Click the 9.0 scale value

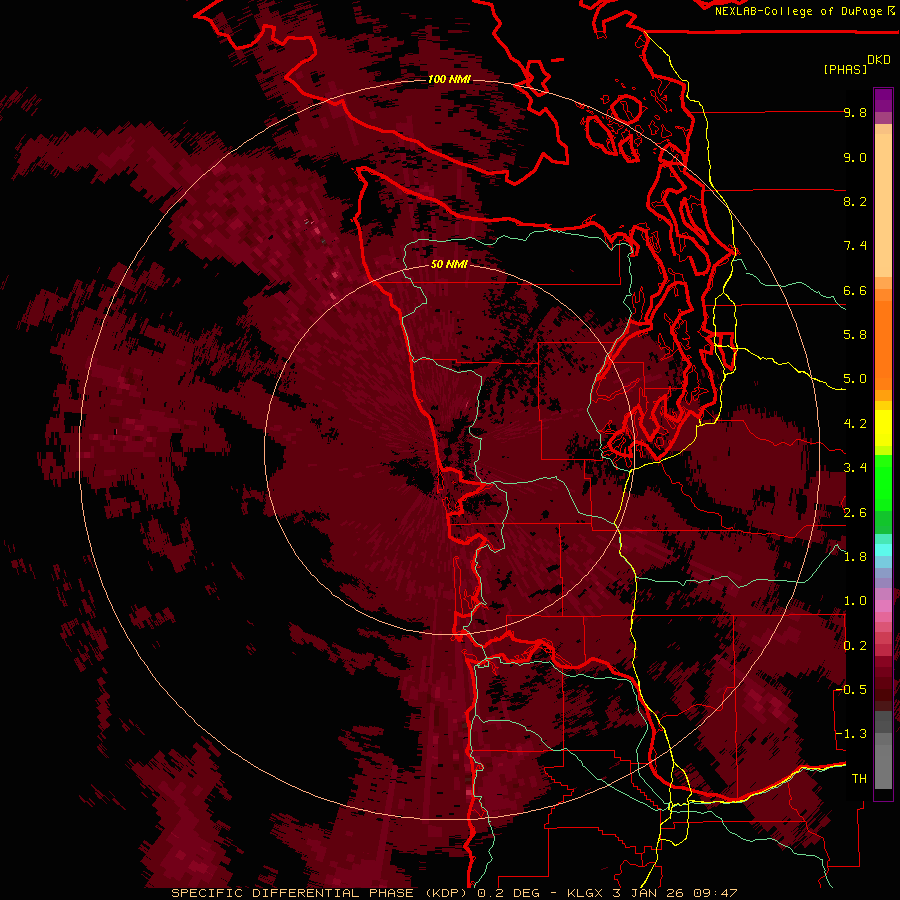855,157
